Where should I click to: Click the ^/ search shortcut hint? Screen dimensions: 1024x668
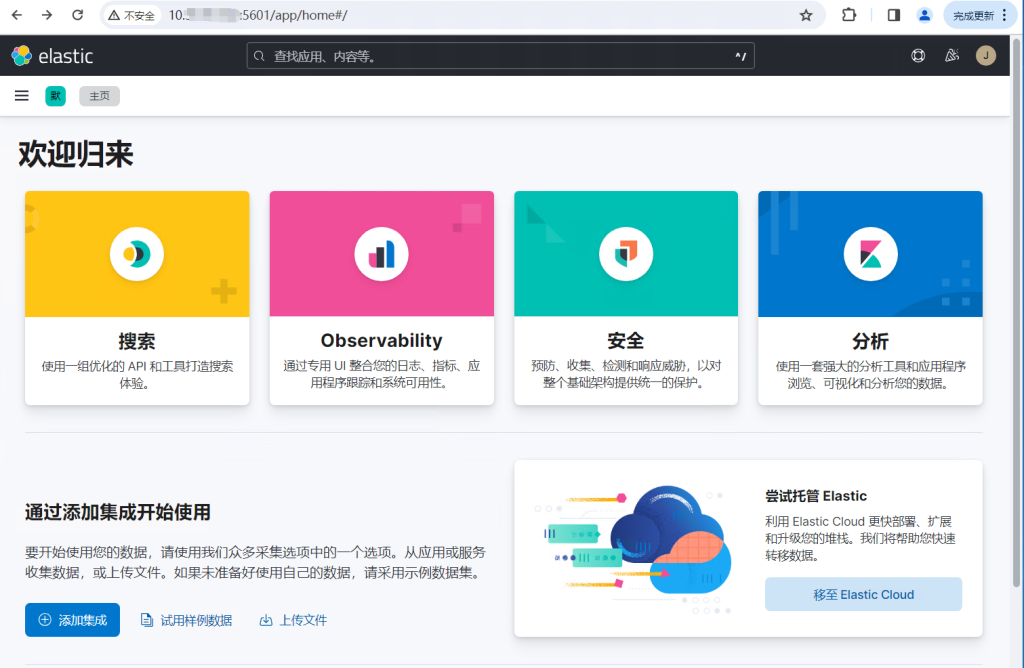click(740, 56)
